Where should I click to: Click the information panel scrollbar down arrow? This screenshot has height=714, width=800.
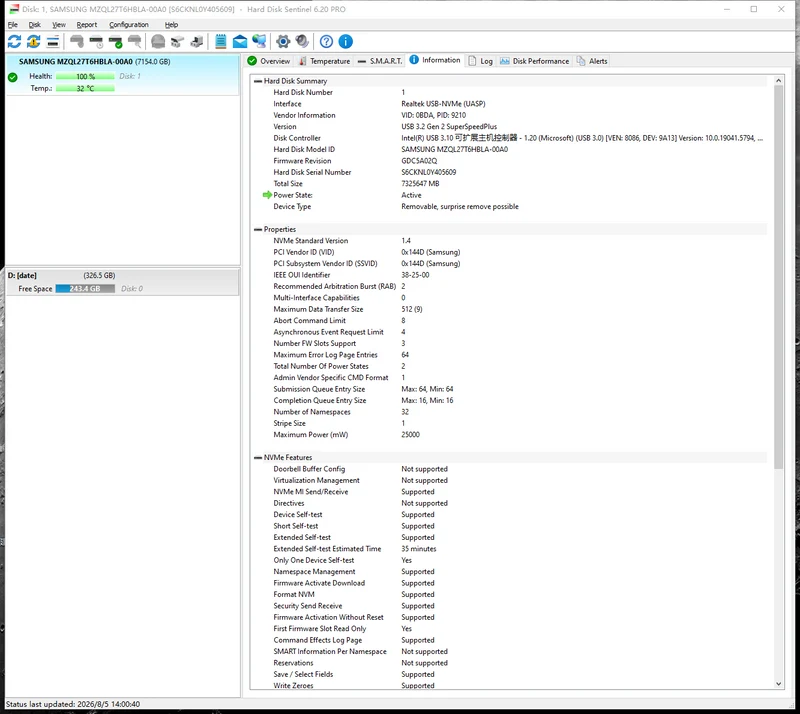point(778,684)
